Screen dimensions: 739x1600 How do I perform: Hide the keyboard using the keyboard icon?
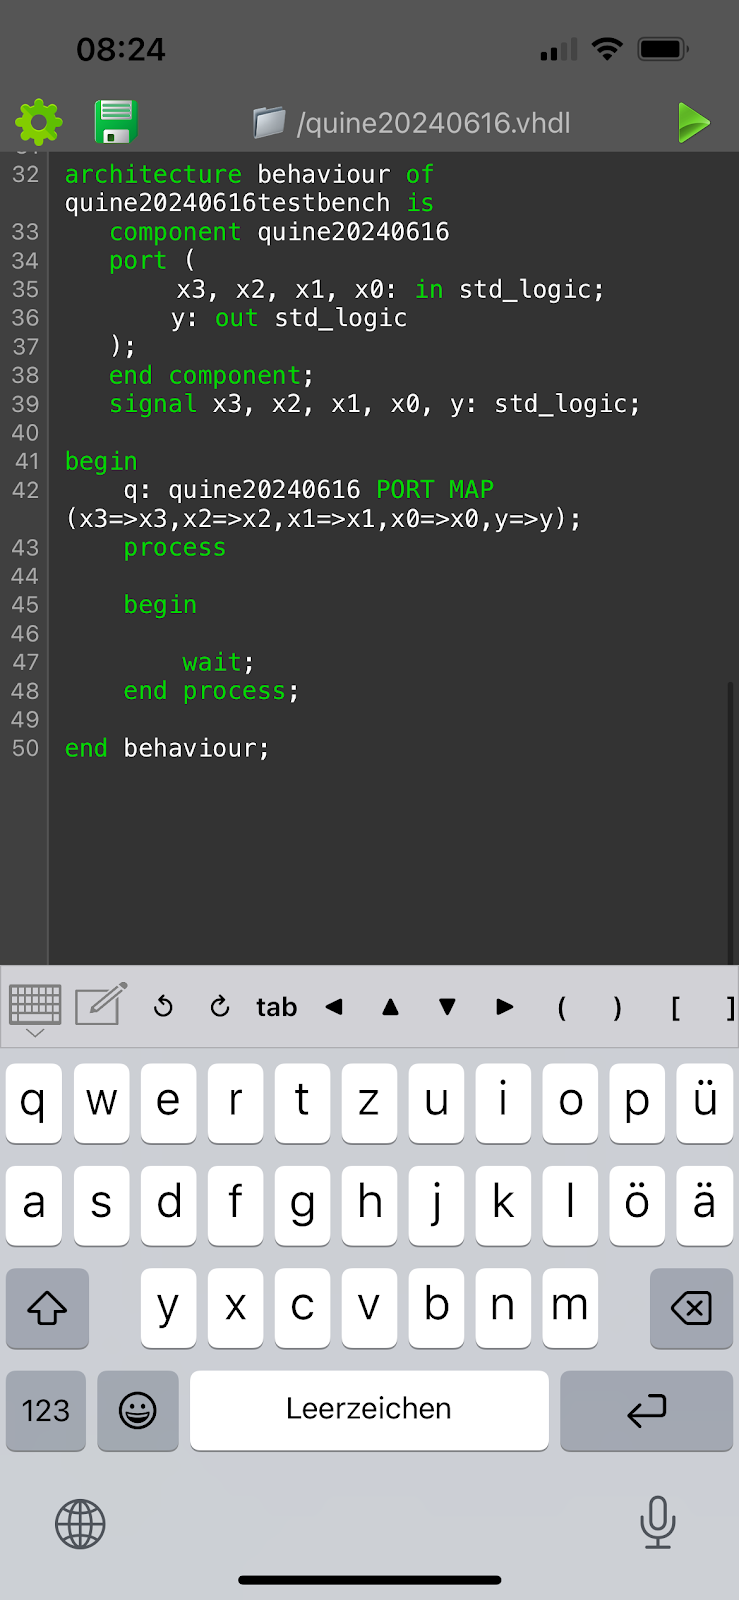[x=35, y=1007]
